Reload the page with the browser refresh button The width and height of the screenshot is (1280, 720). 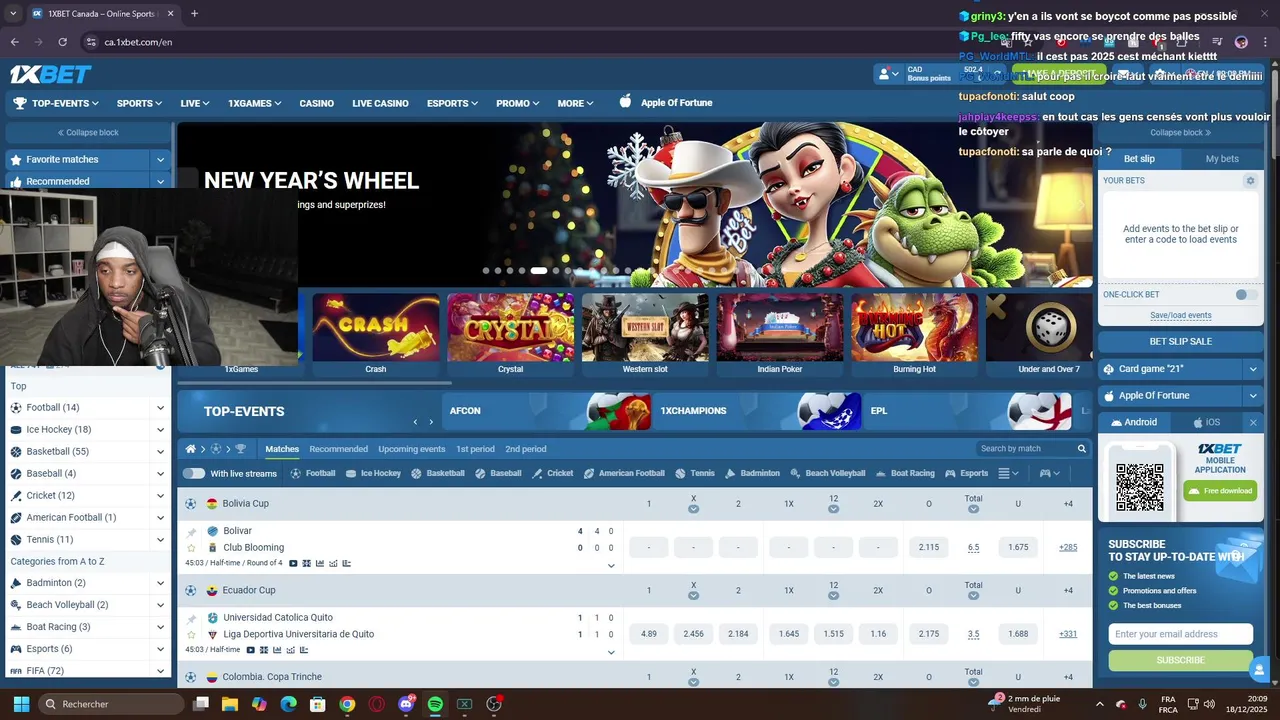coord(62,42)
